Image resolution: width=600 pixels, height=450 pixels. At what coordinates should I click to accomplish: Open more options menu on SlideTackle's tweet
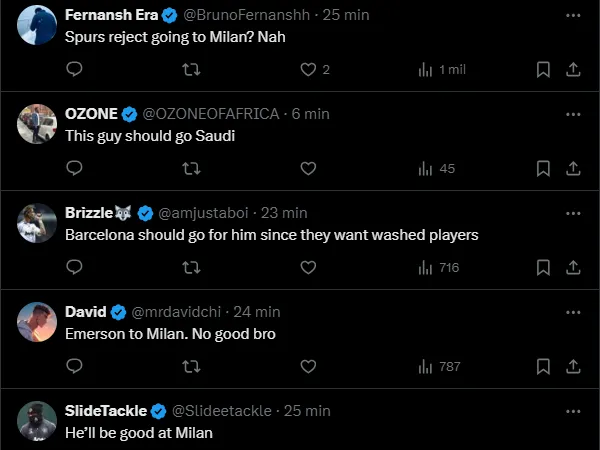pos(573,410)
